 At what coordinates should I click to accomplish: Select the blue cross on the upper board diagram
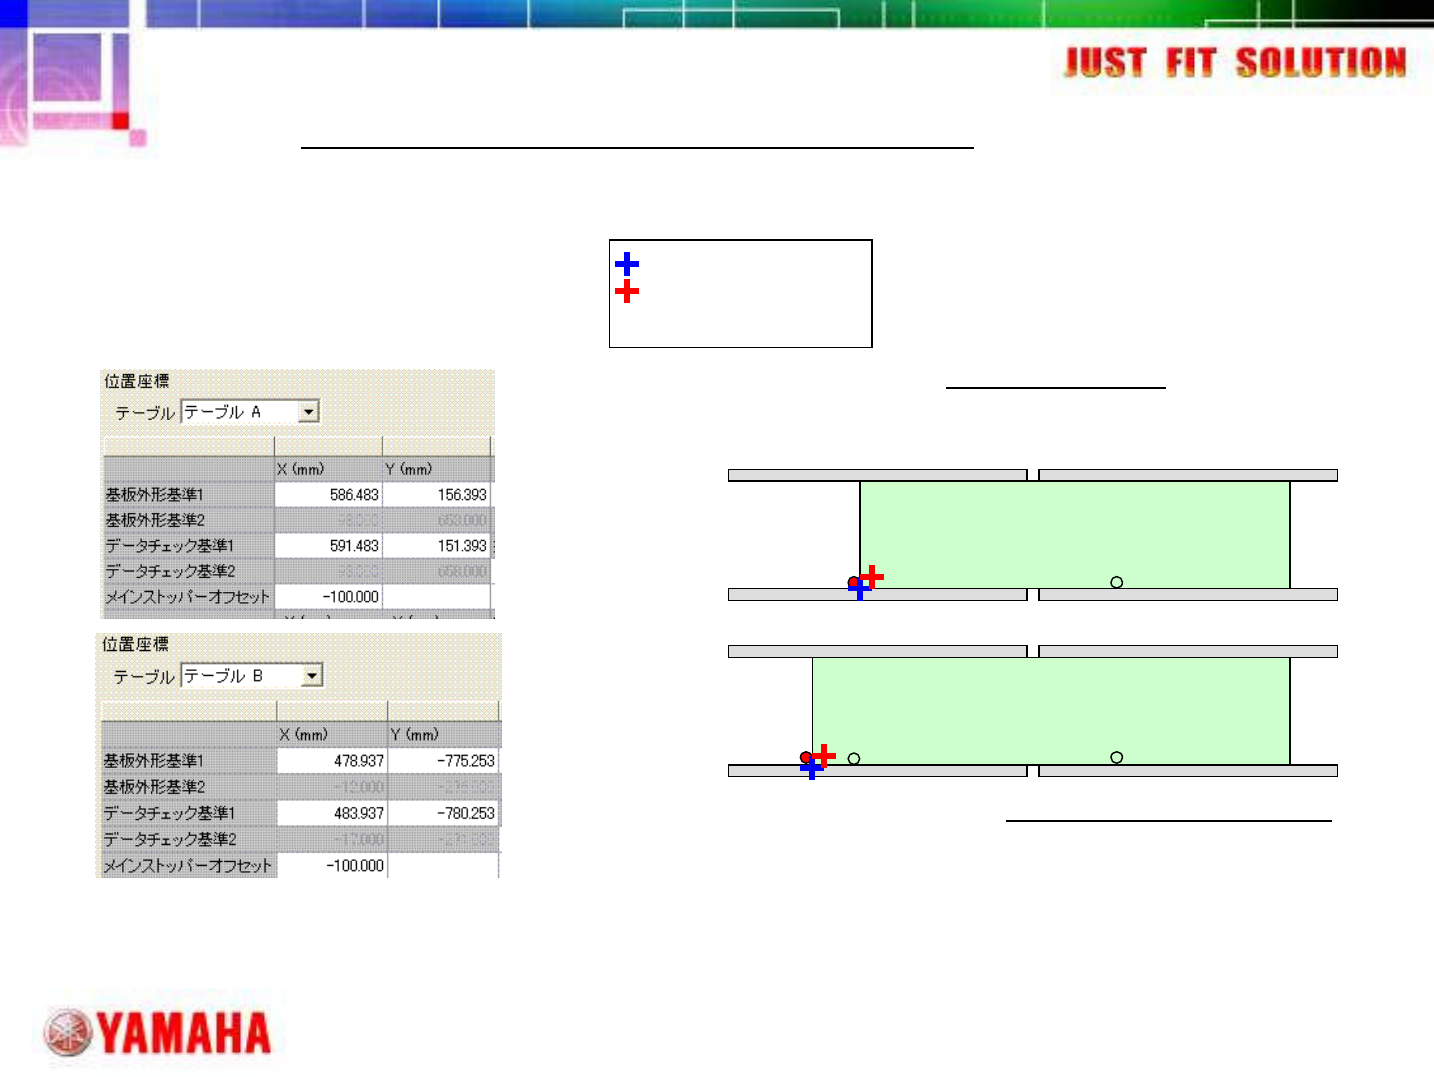pos(859,589)
